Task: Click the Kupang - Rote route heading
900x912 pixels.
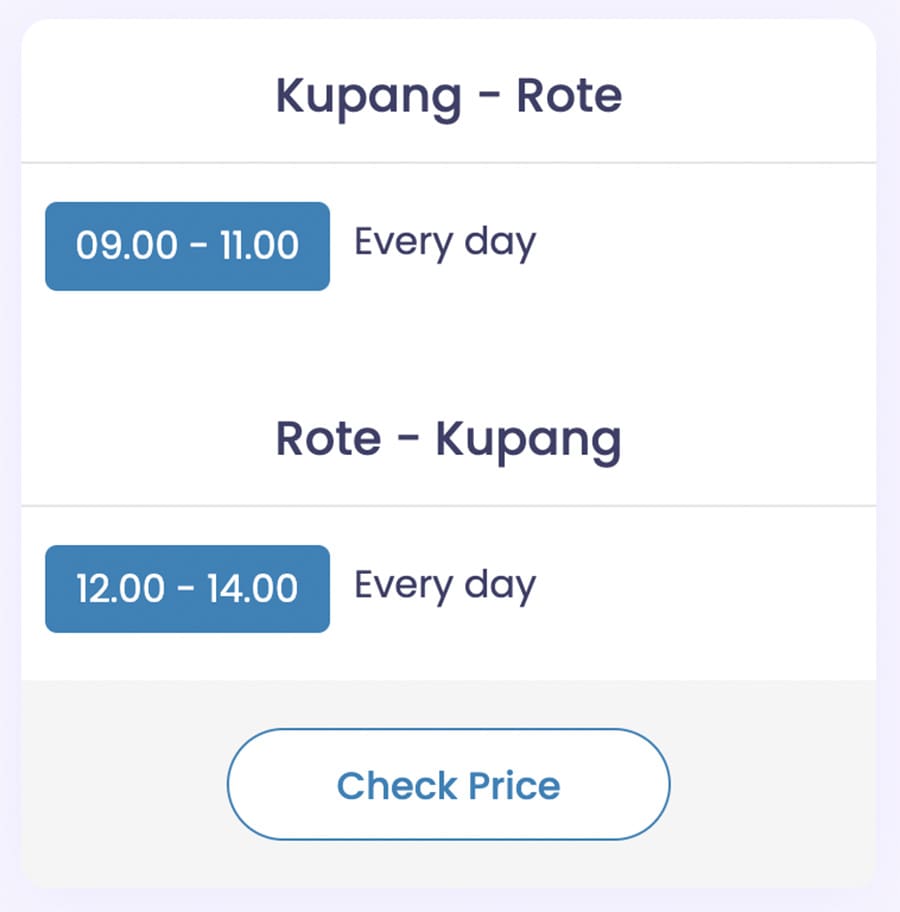Action: click(449, 97)
